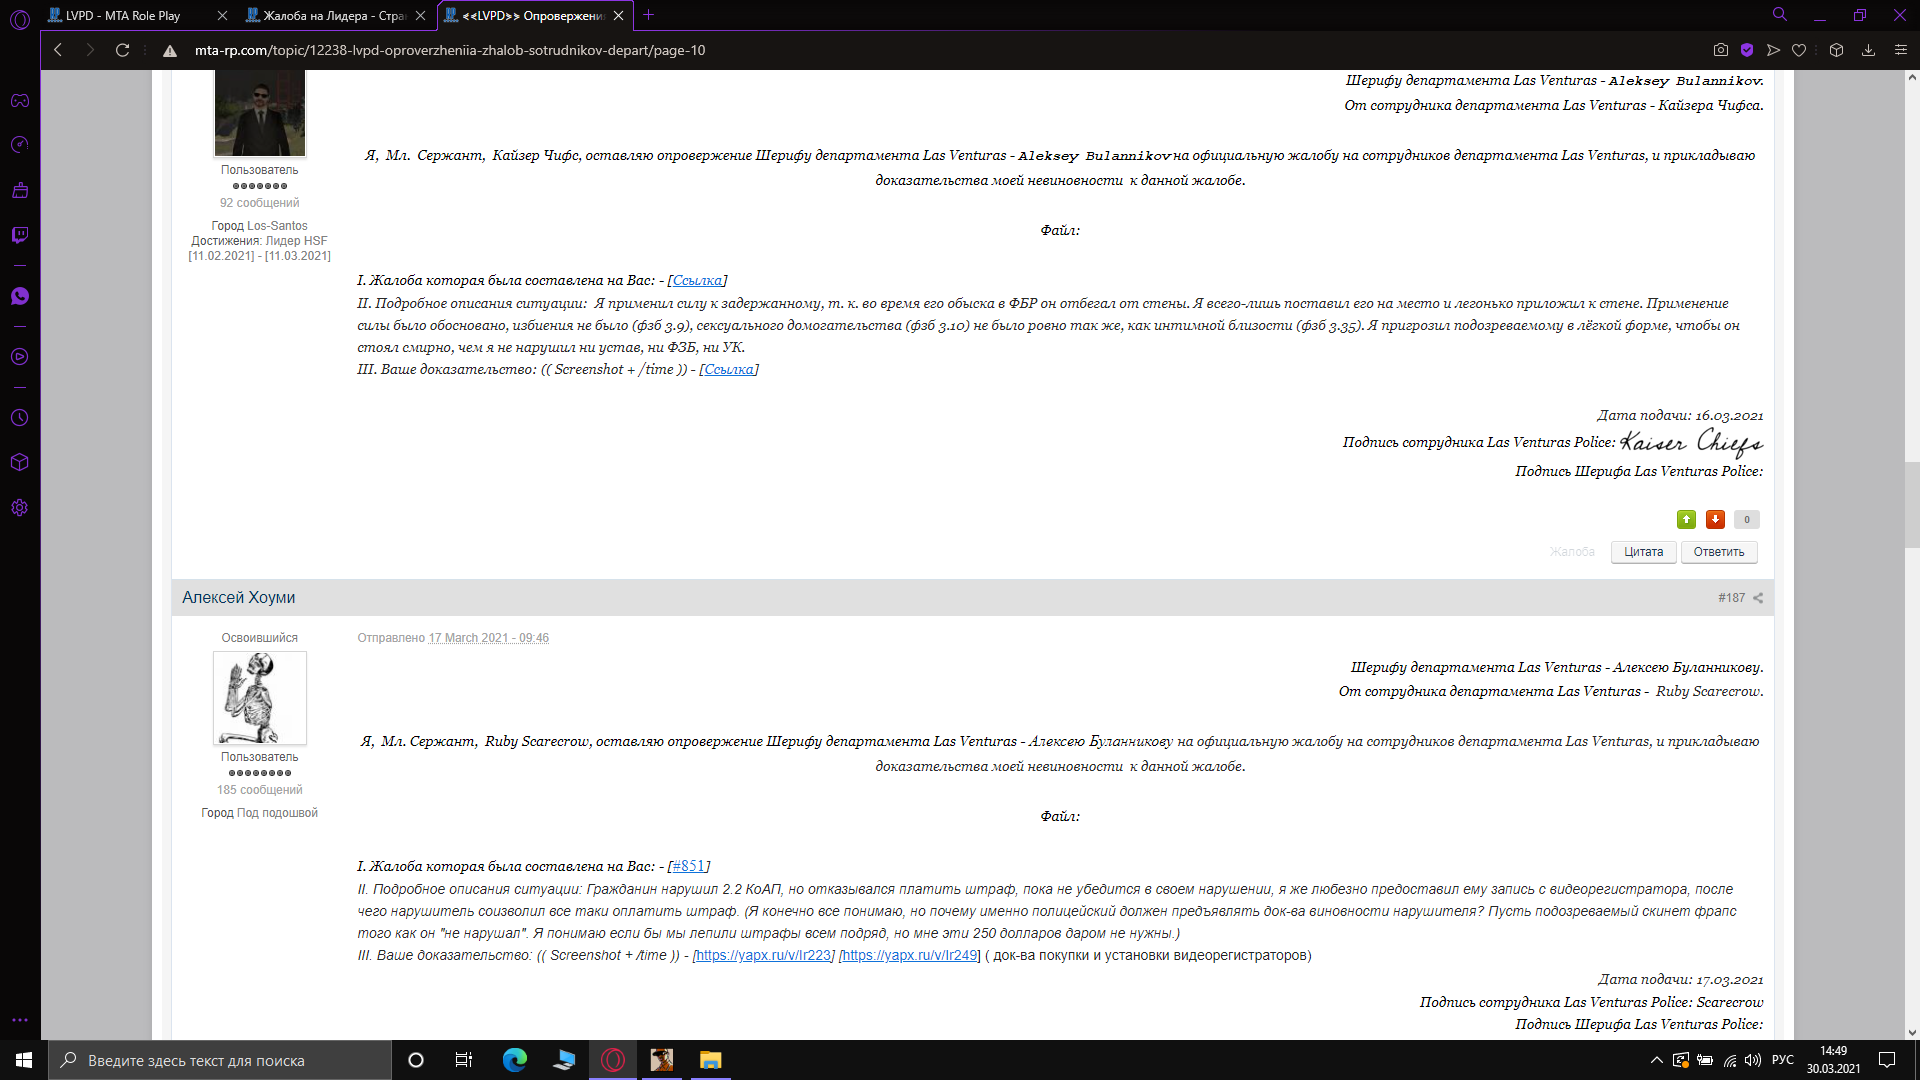Open WhatsApp messenger in sidebar
Screen dimensions: 1920x1080
coord(19,296)
